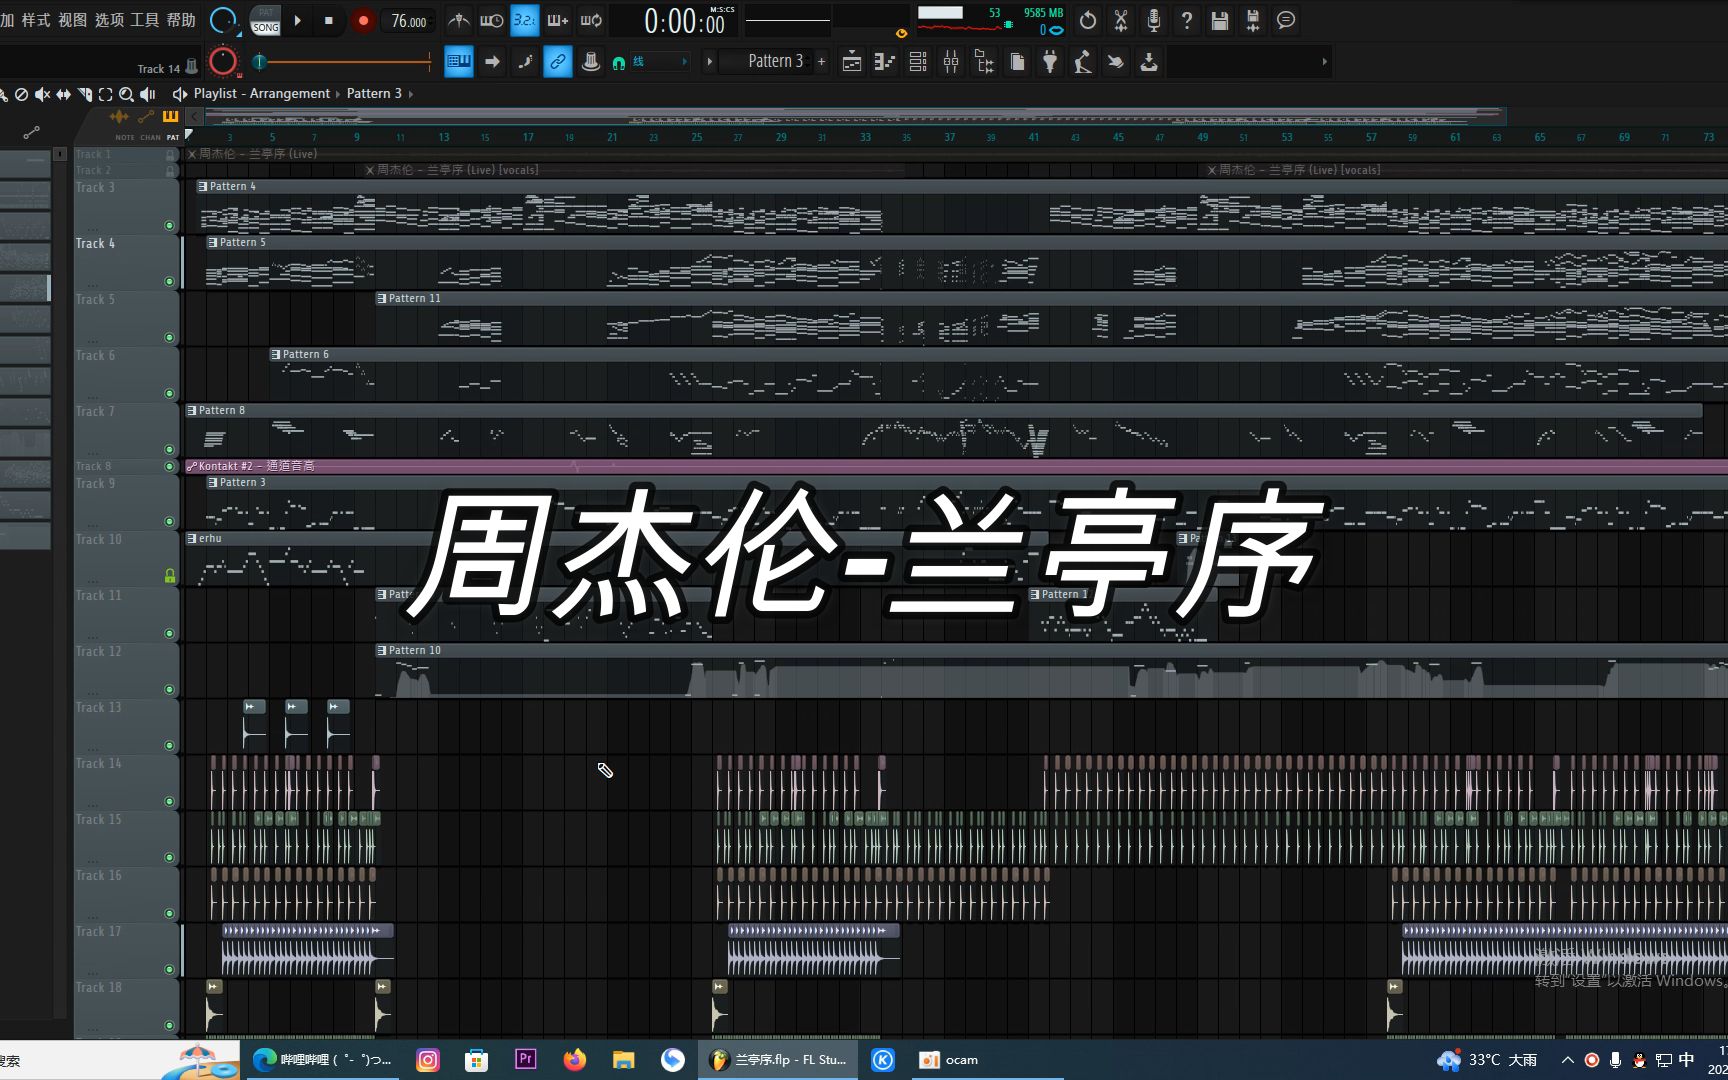Click the multilink to controllers knob icon
The height and width of the screenshot is (1080, 1728).
click(591, 62)
